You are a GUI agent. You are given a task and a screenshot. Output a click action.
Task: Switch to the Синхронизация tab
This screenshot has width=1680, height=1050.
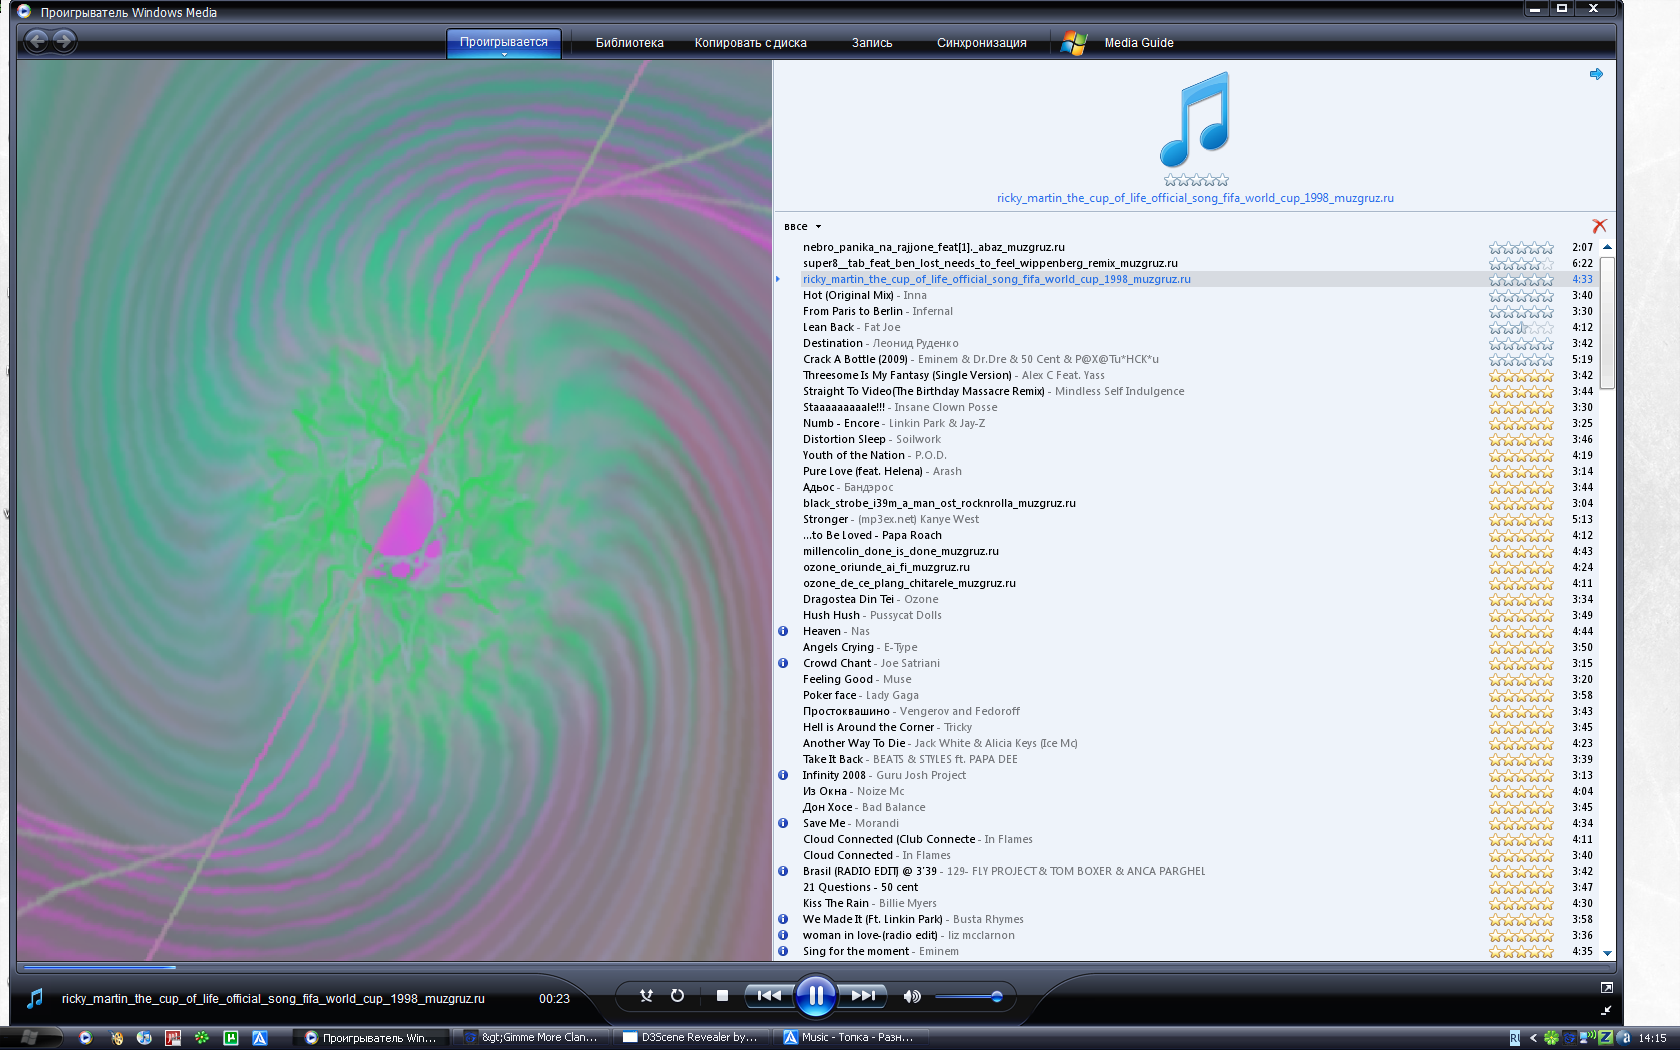coord(981,43)
